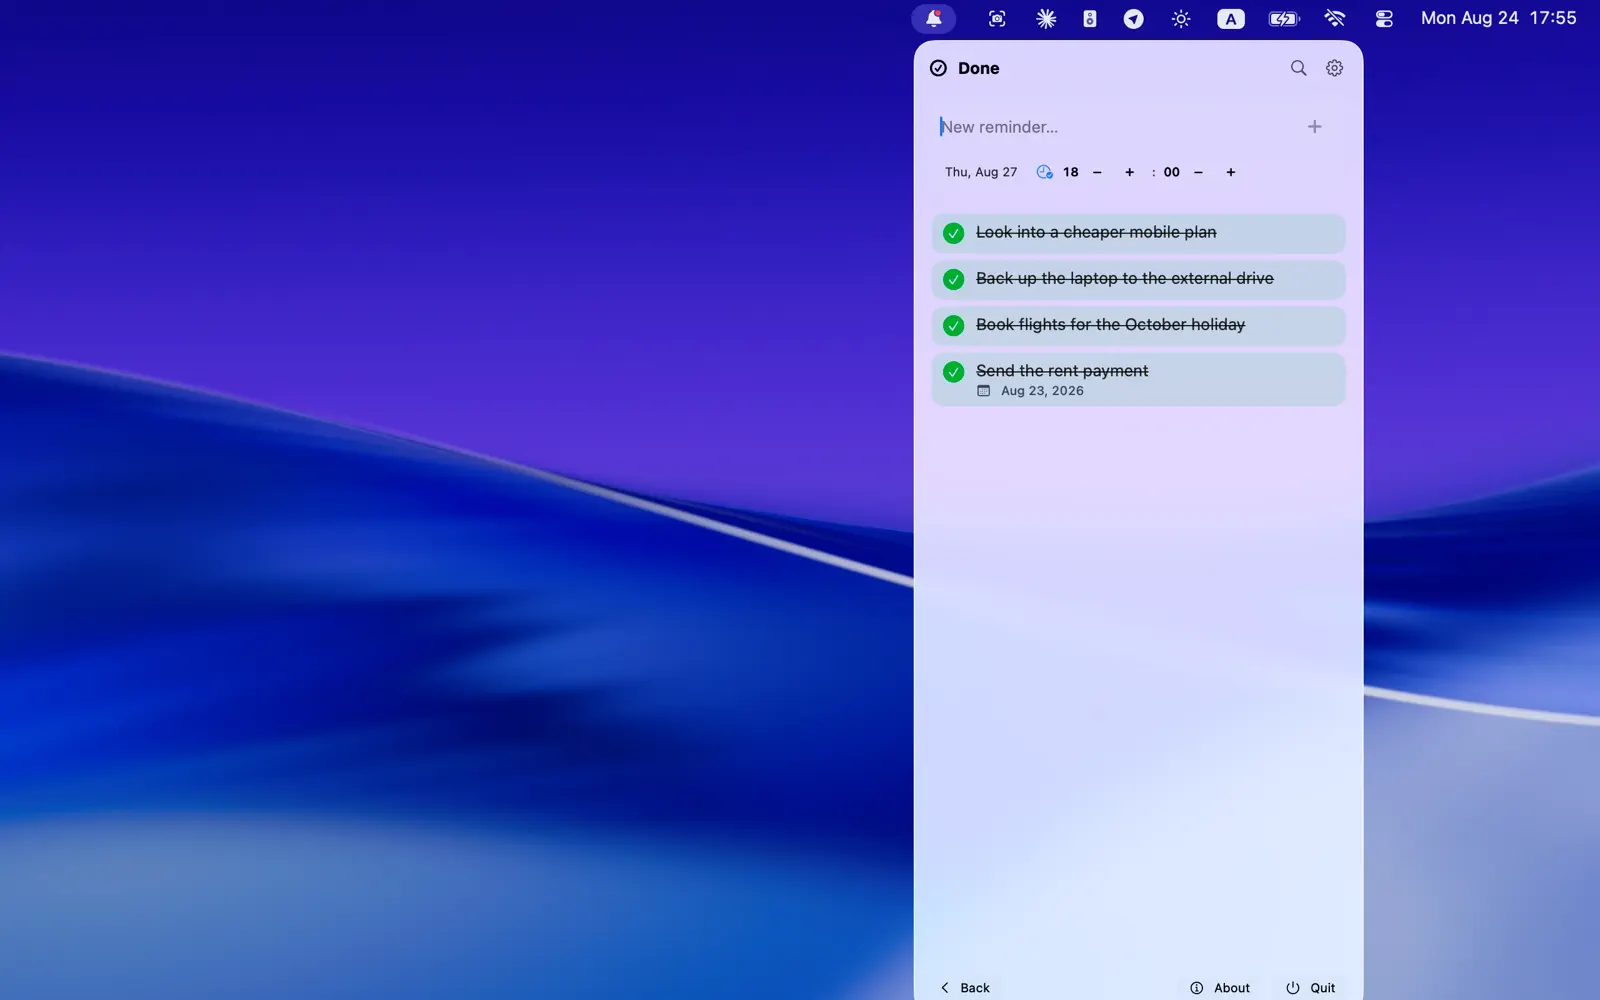Open the input source A menu
This screenshot has width=1600, height=1000.
pos(1231,18)
